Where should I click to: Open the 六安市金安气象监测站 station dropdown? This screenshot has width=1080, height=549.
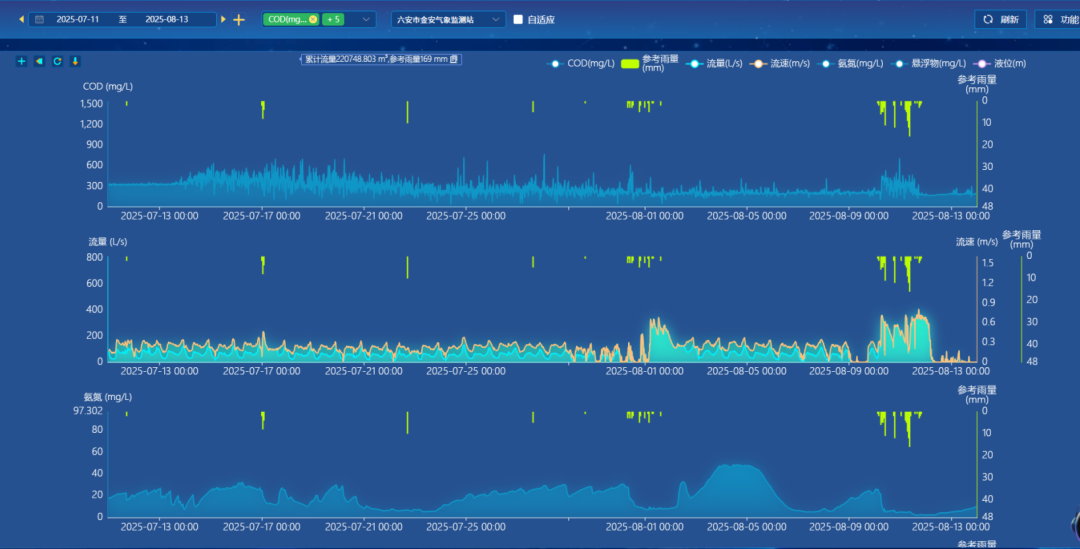pyautogui.click(x=448, y=19)
